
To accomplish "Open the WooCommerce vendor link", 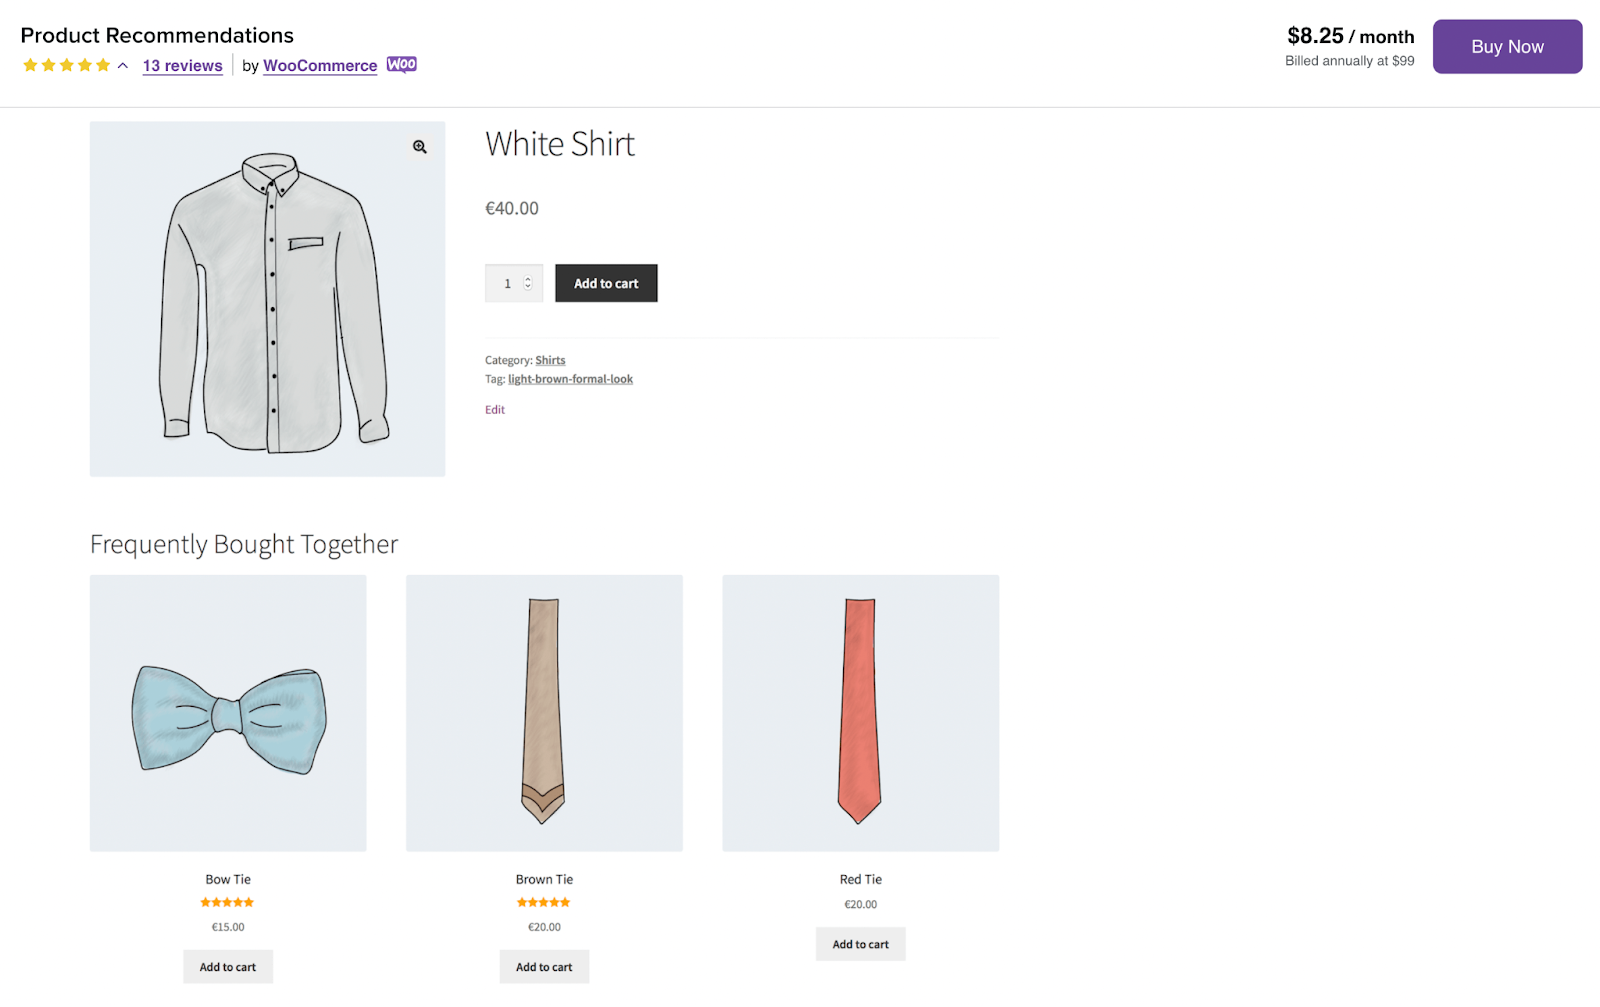I will pyautogui.click(x=320, y=66).
